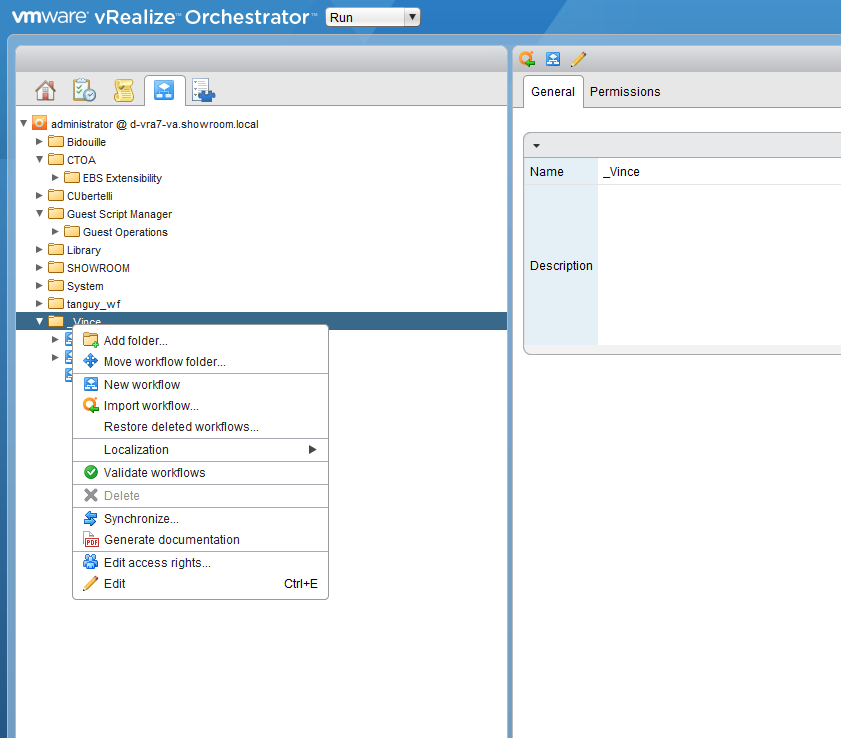Select the Workflows view tab icon
The width and height of the screenshot is (841, 738).
(x=164, y=90)
